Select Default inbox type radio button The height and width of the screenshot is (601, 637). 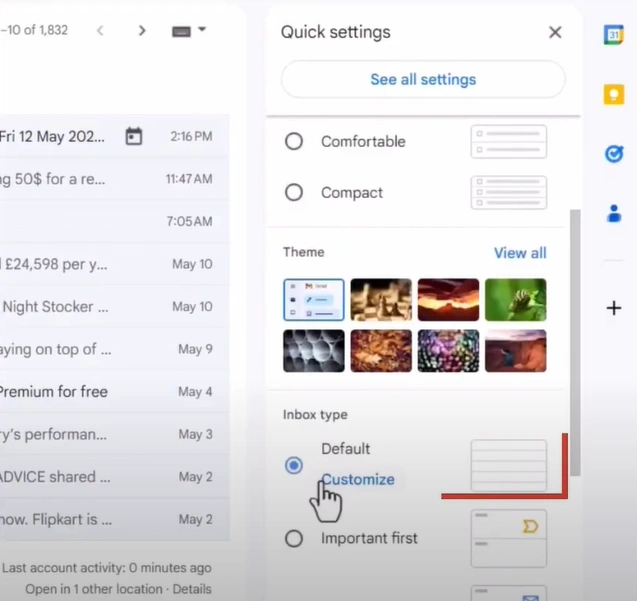click(x=293, y=465)
